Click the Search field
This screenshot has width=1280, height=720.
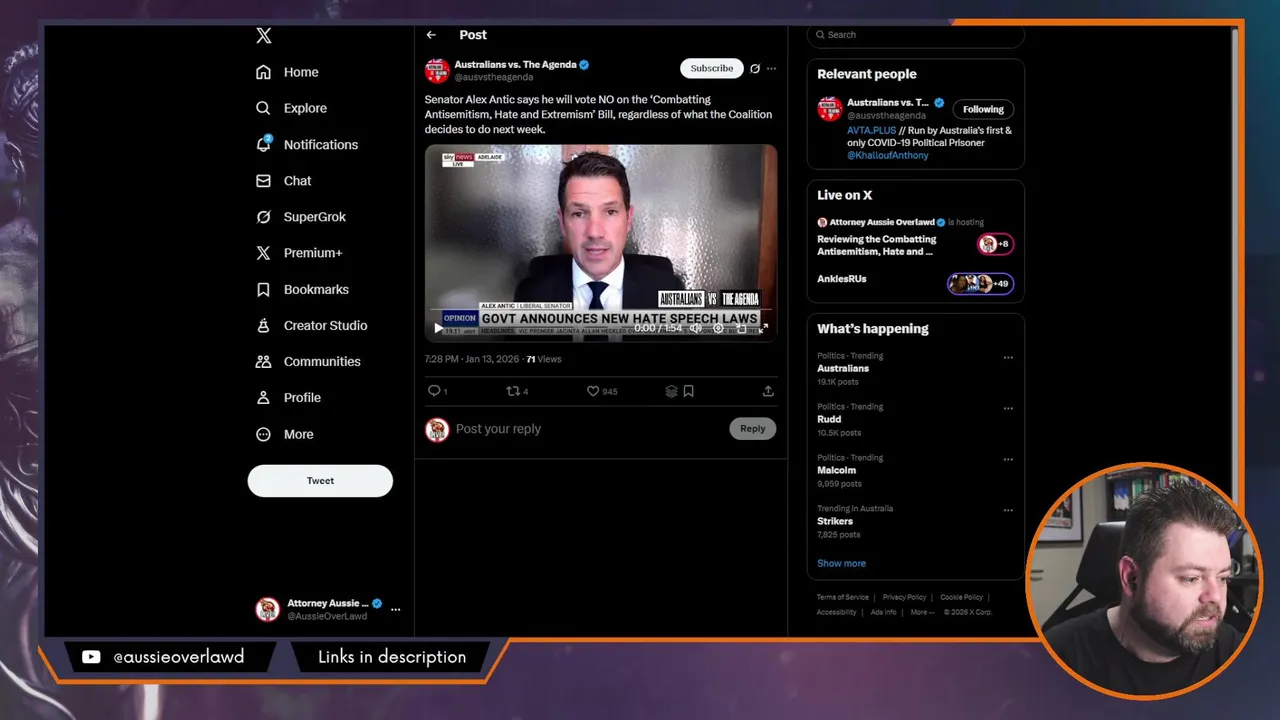click(x=916, y=35)
